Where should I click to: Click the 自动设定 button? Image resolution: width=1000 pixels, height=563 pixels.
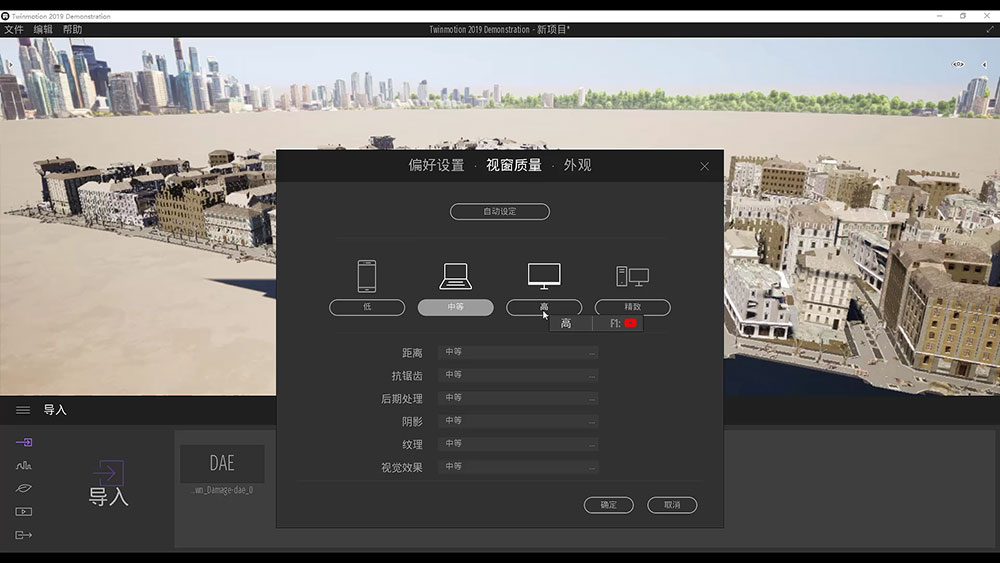[499, 212]
